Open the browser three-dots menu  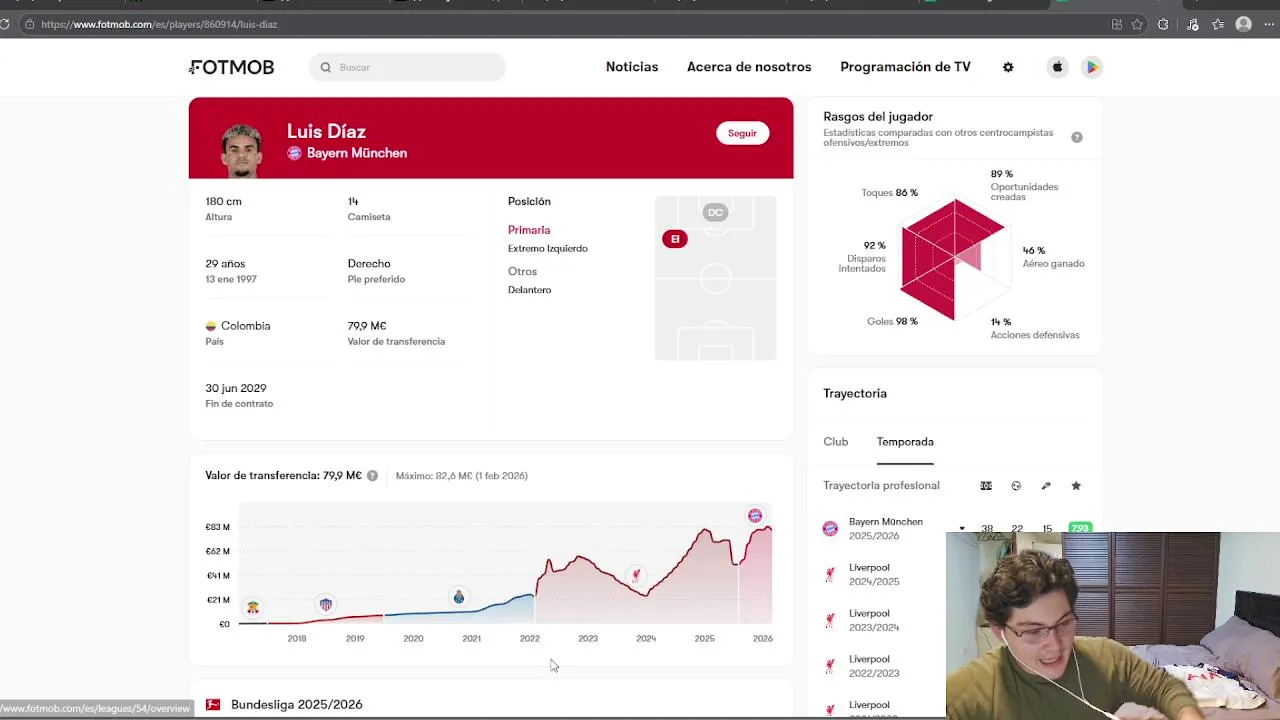point(1269,24)
